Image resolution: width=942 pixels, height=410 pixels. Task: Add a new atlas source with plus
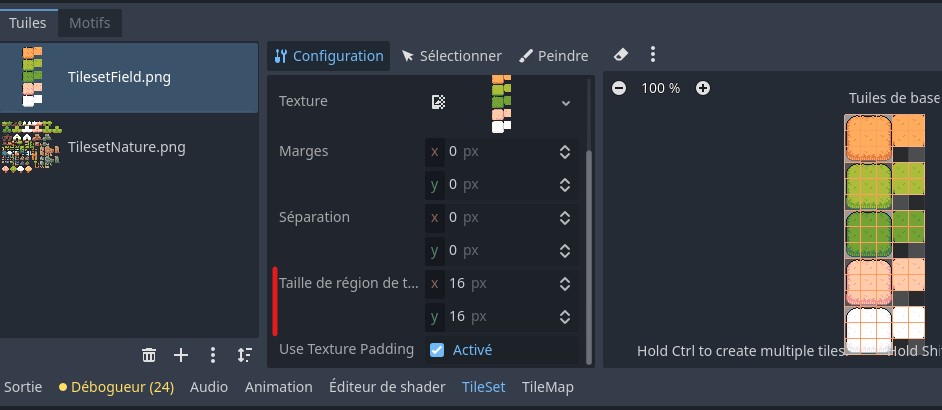coord(181,355)
